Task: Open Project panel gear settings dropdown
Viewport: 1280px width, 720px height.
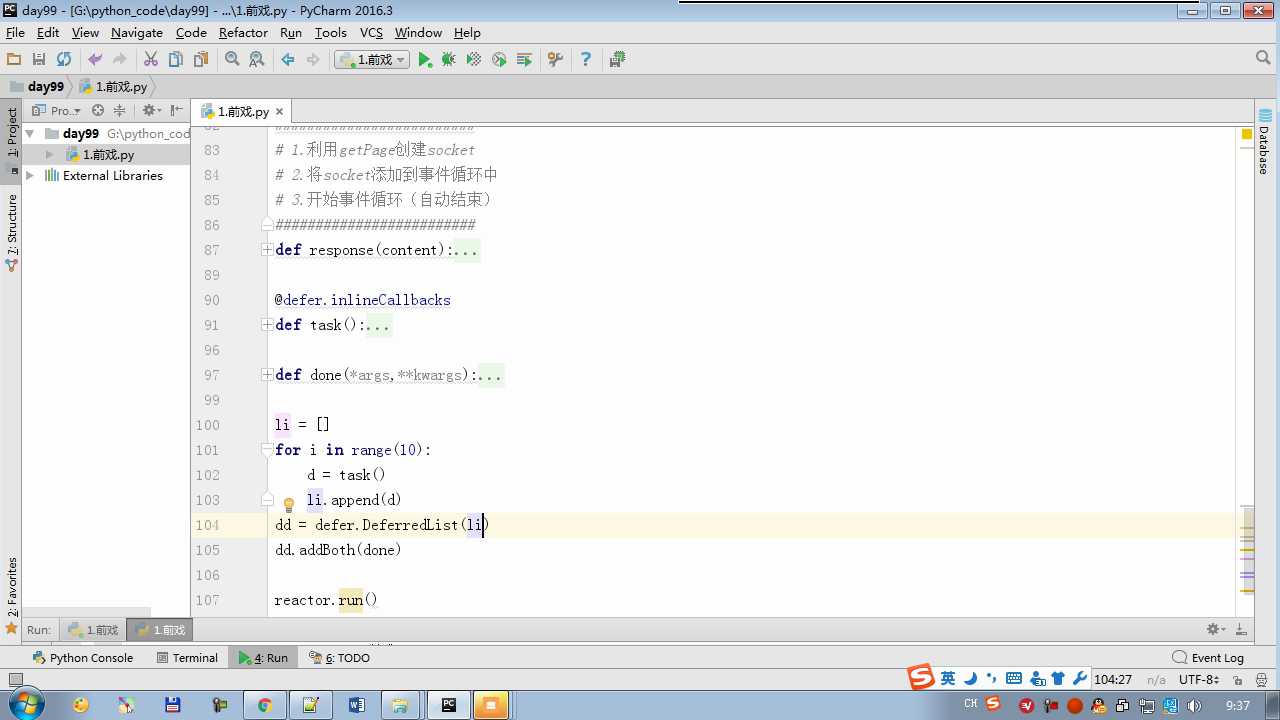Action: tap(151, 111)
